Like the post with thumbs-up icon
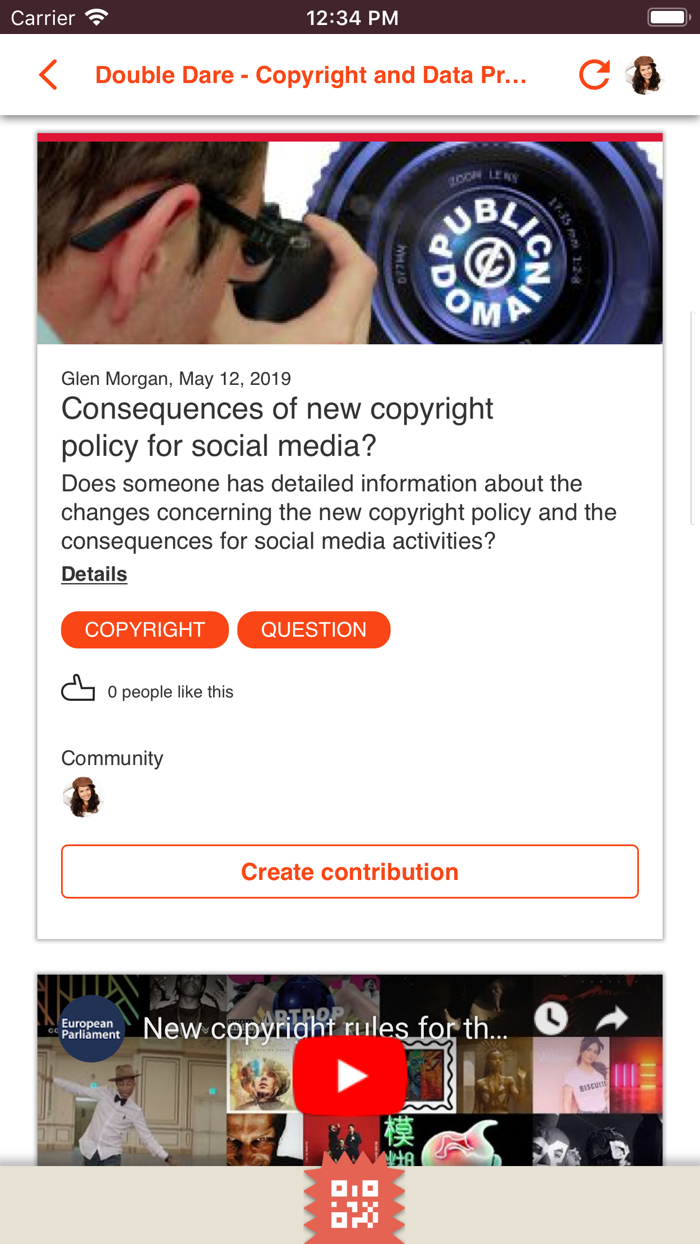700x1244 pixels. (x=78, y=689)
